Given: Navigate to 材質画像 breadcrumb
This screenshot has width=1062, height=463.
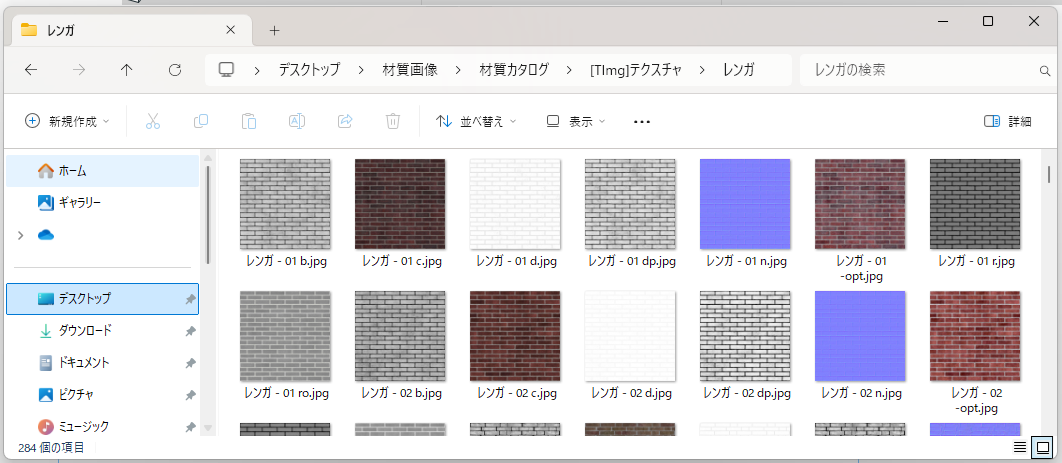Looking at the screenshot, I should [x=410, y=70].
